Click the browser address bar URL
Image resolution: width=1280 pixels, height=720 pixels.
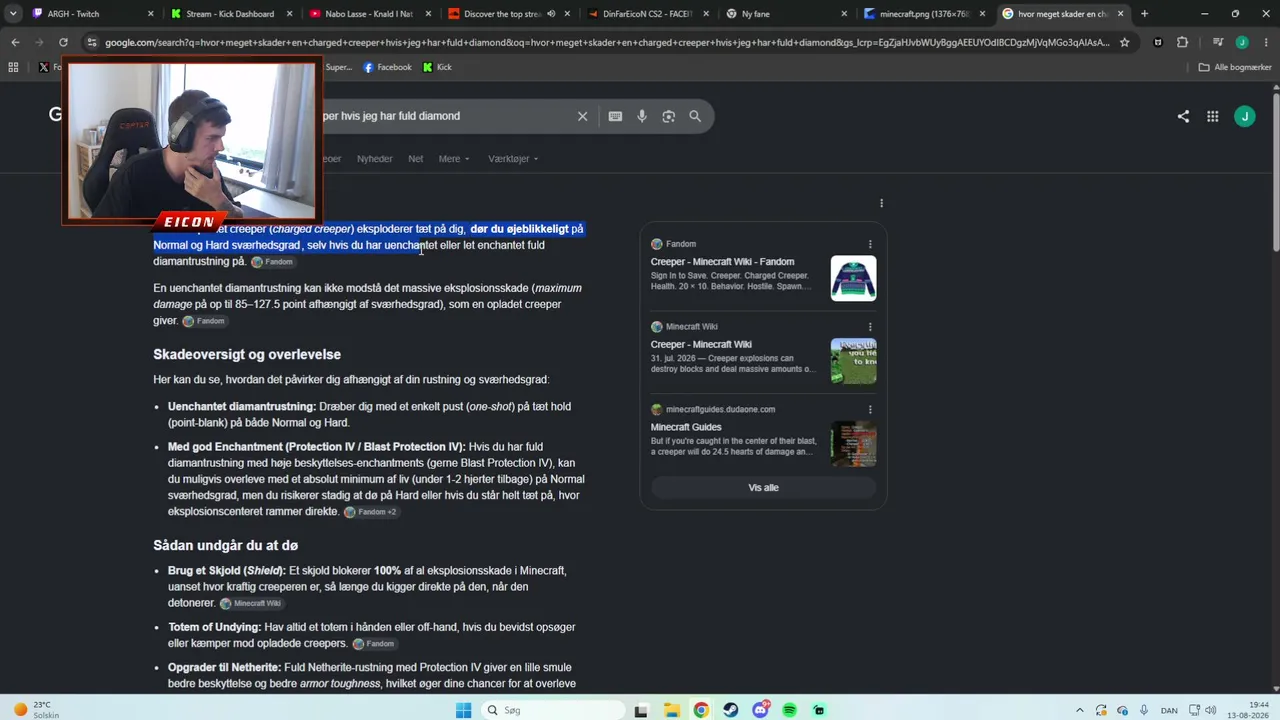[x=607, y=43]
